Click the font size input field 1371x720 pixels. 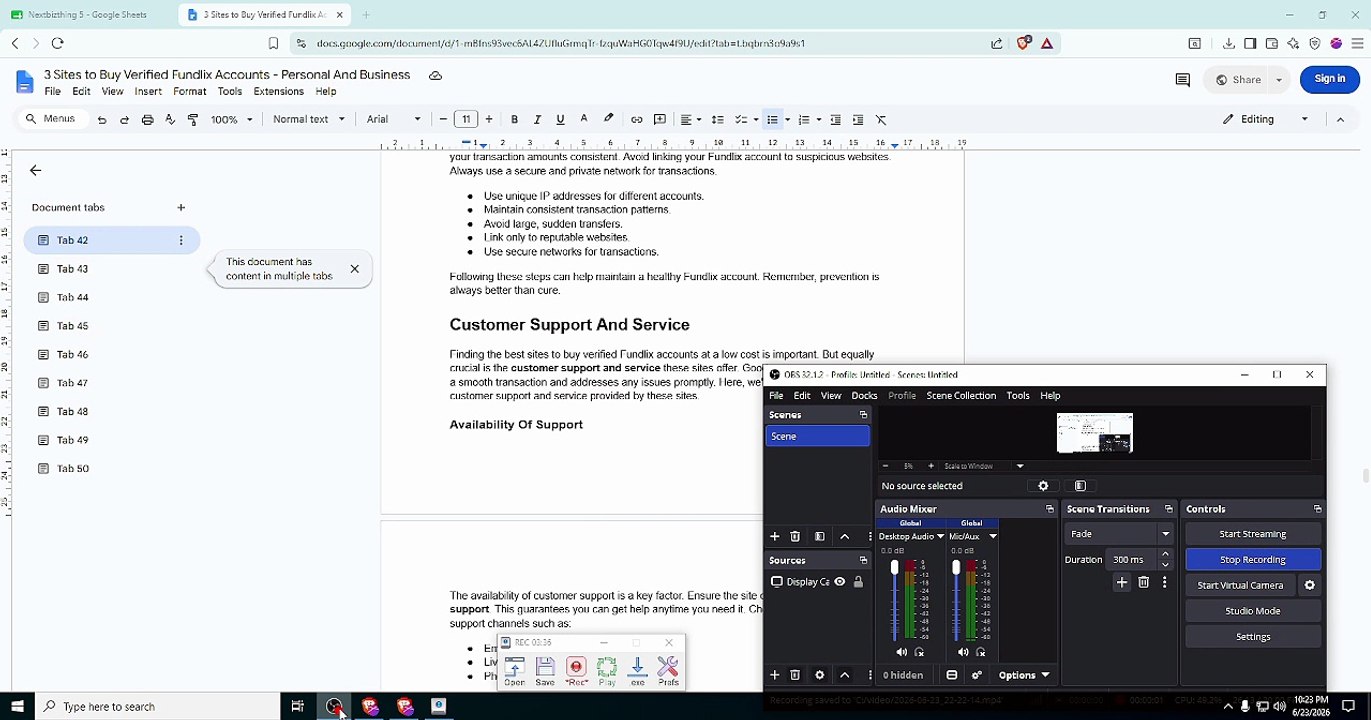[x=466, y=120]
